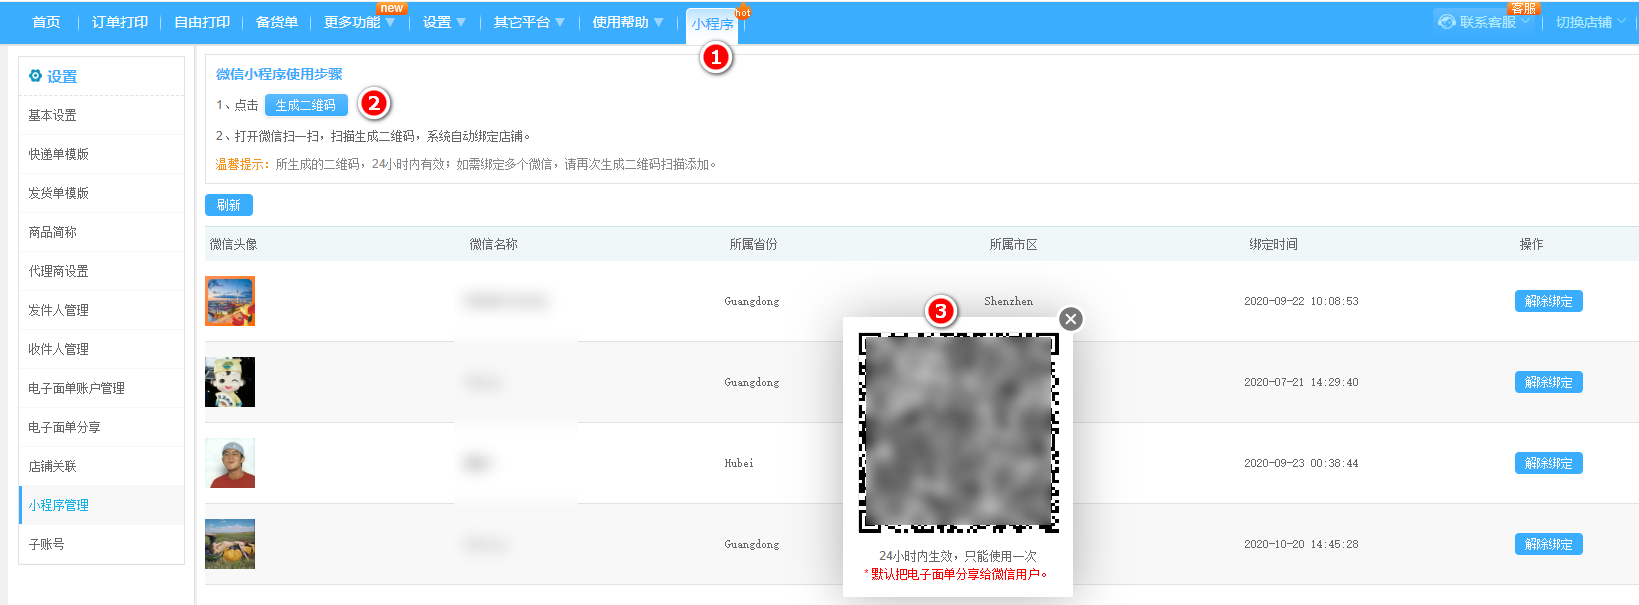Viewport: 1639px width, 605px height.
Task: Expand the 设置 dropdown in top bar
Action: click(x=444, y=22)
